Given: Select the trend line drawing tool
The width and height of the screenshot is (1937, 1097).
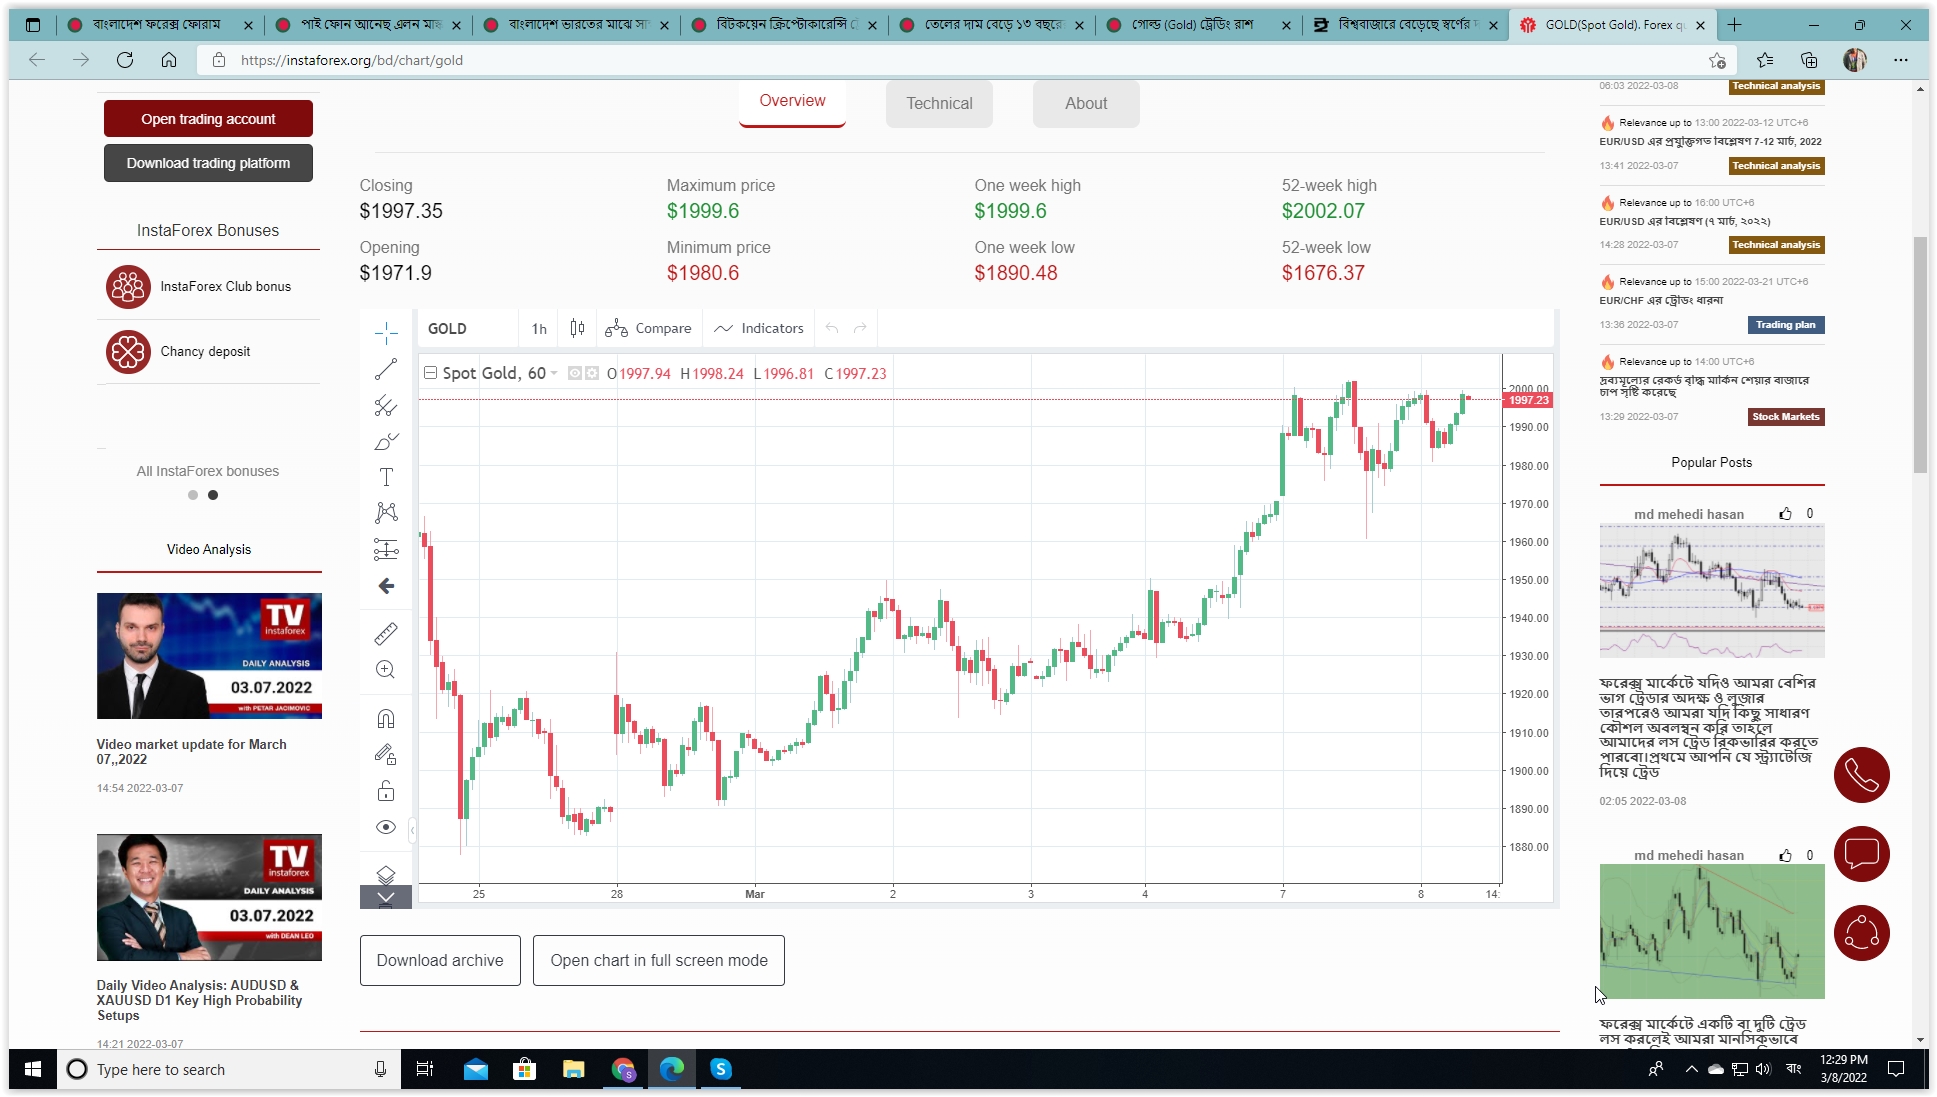Looking at the screenshot, I should point(386,369).
